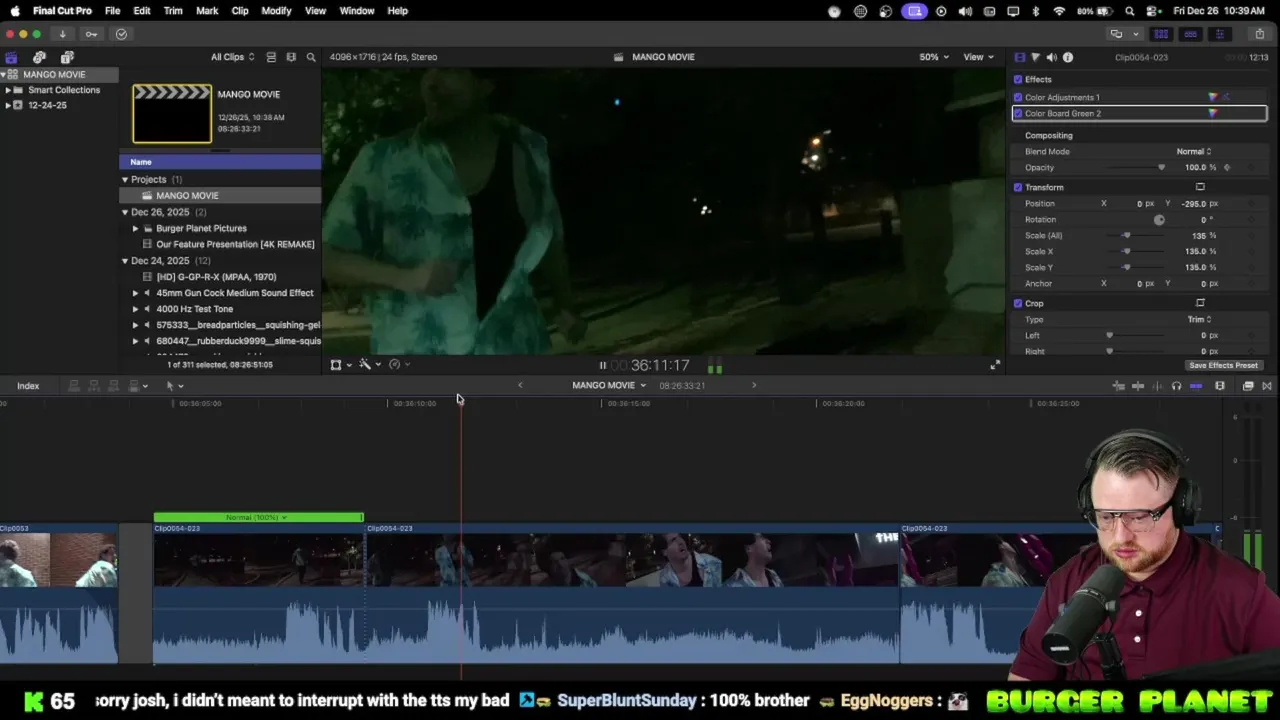
Task: Go back in timeline history arrow
Action: [x=520, y=385]
